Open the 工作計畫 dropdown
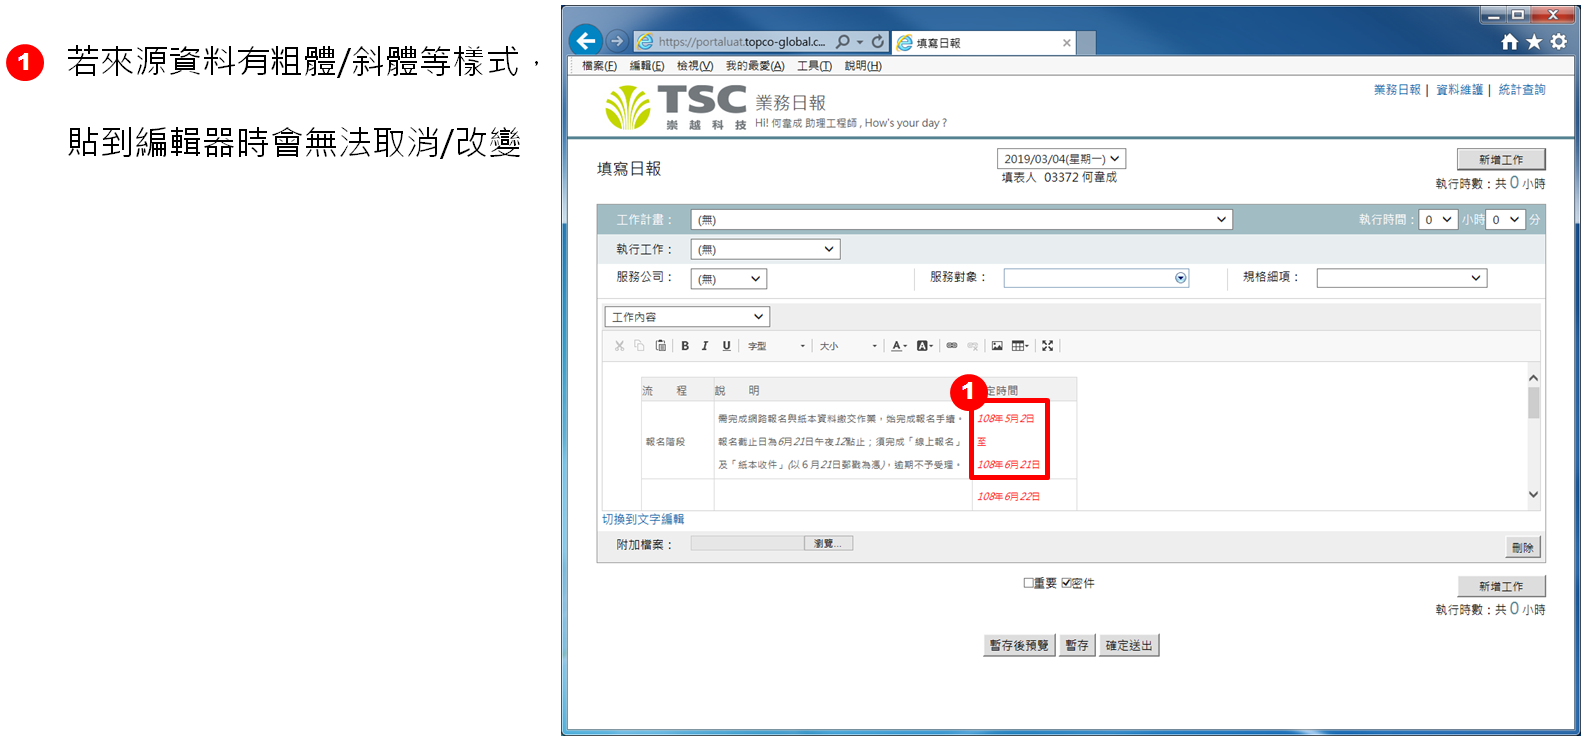The width and height of the screenshot is (1585, 743). [x=960, y=220]
